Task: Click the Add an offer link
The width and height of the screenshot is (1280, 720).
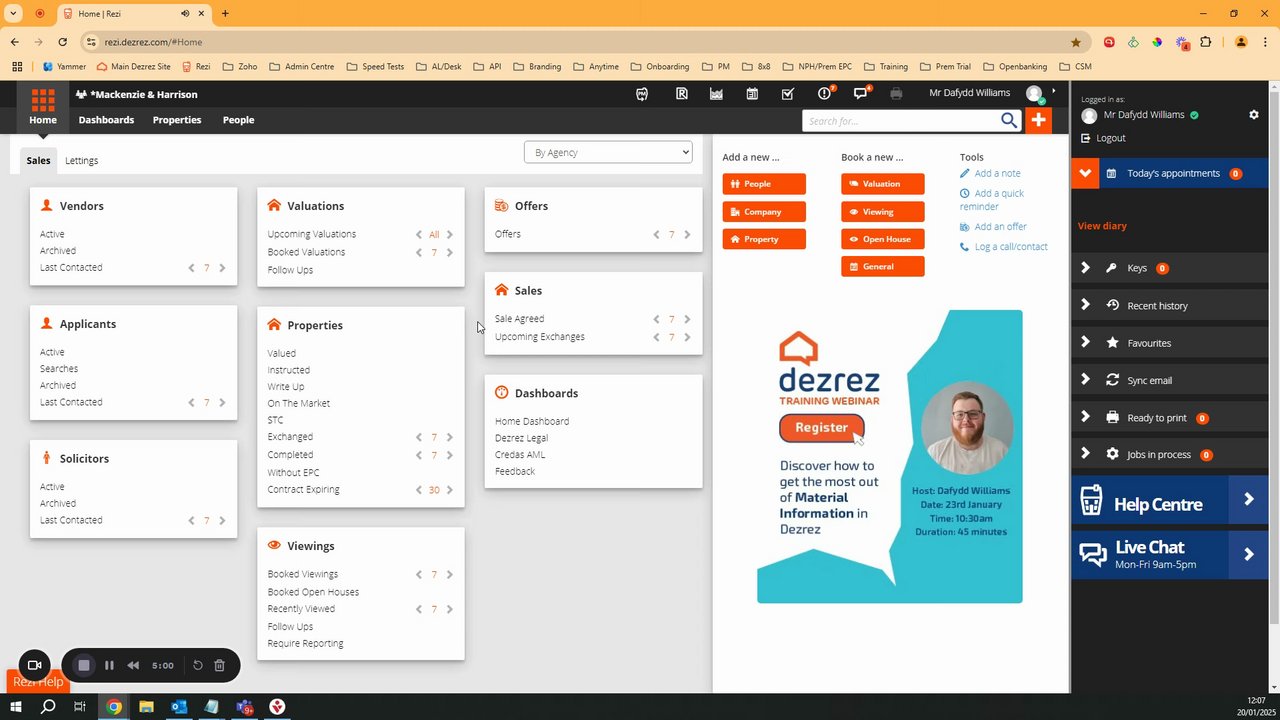Action: (1000, 226)
